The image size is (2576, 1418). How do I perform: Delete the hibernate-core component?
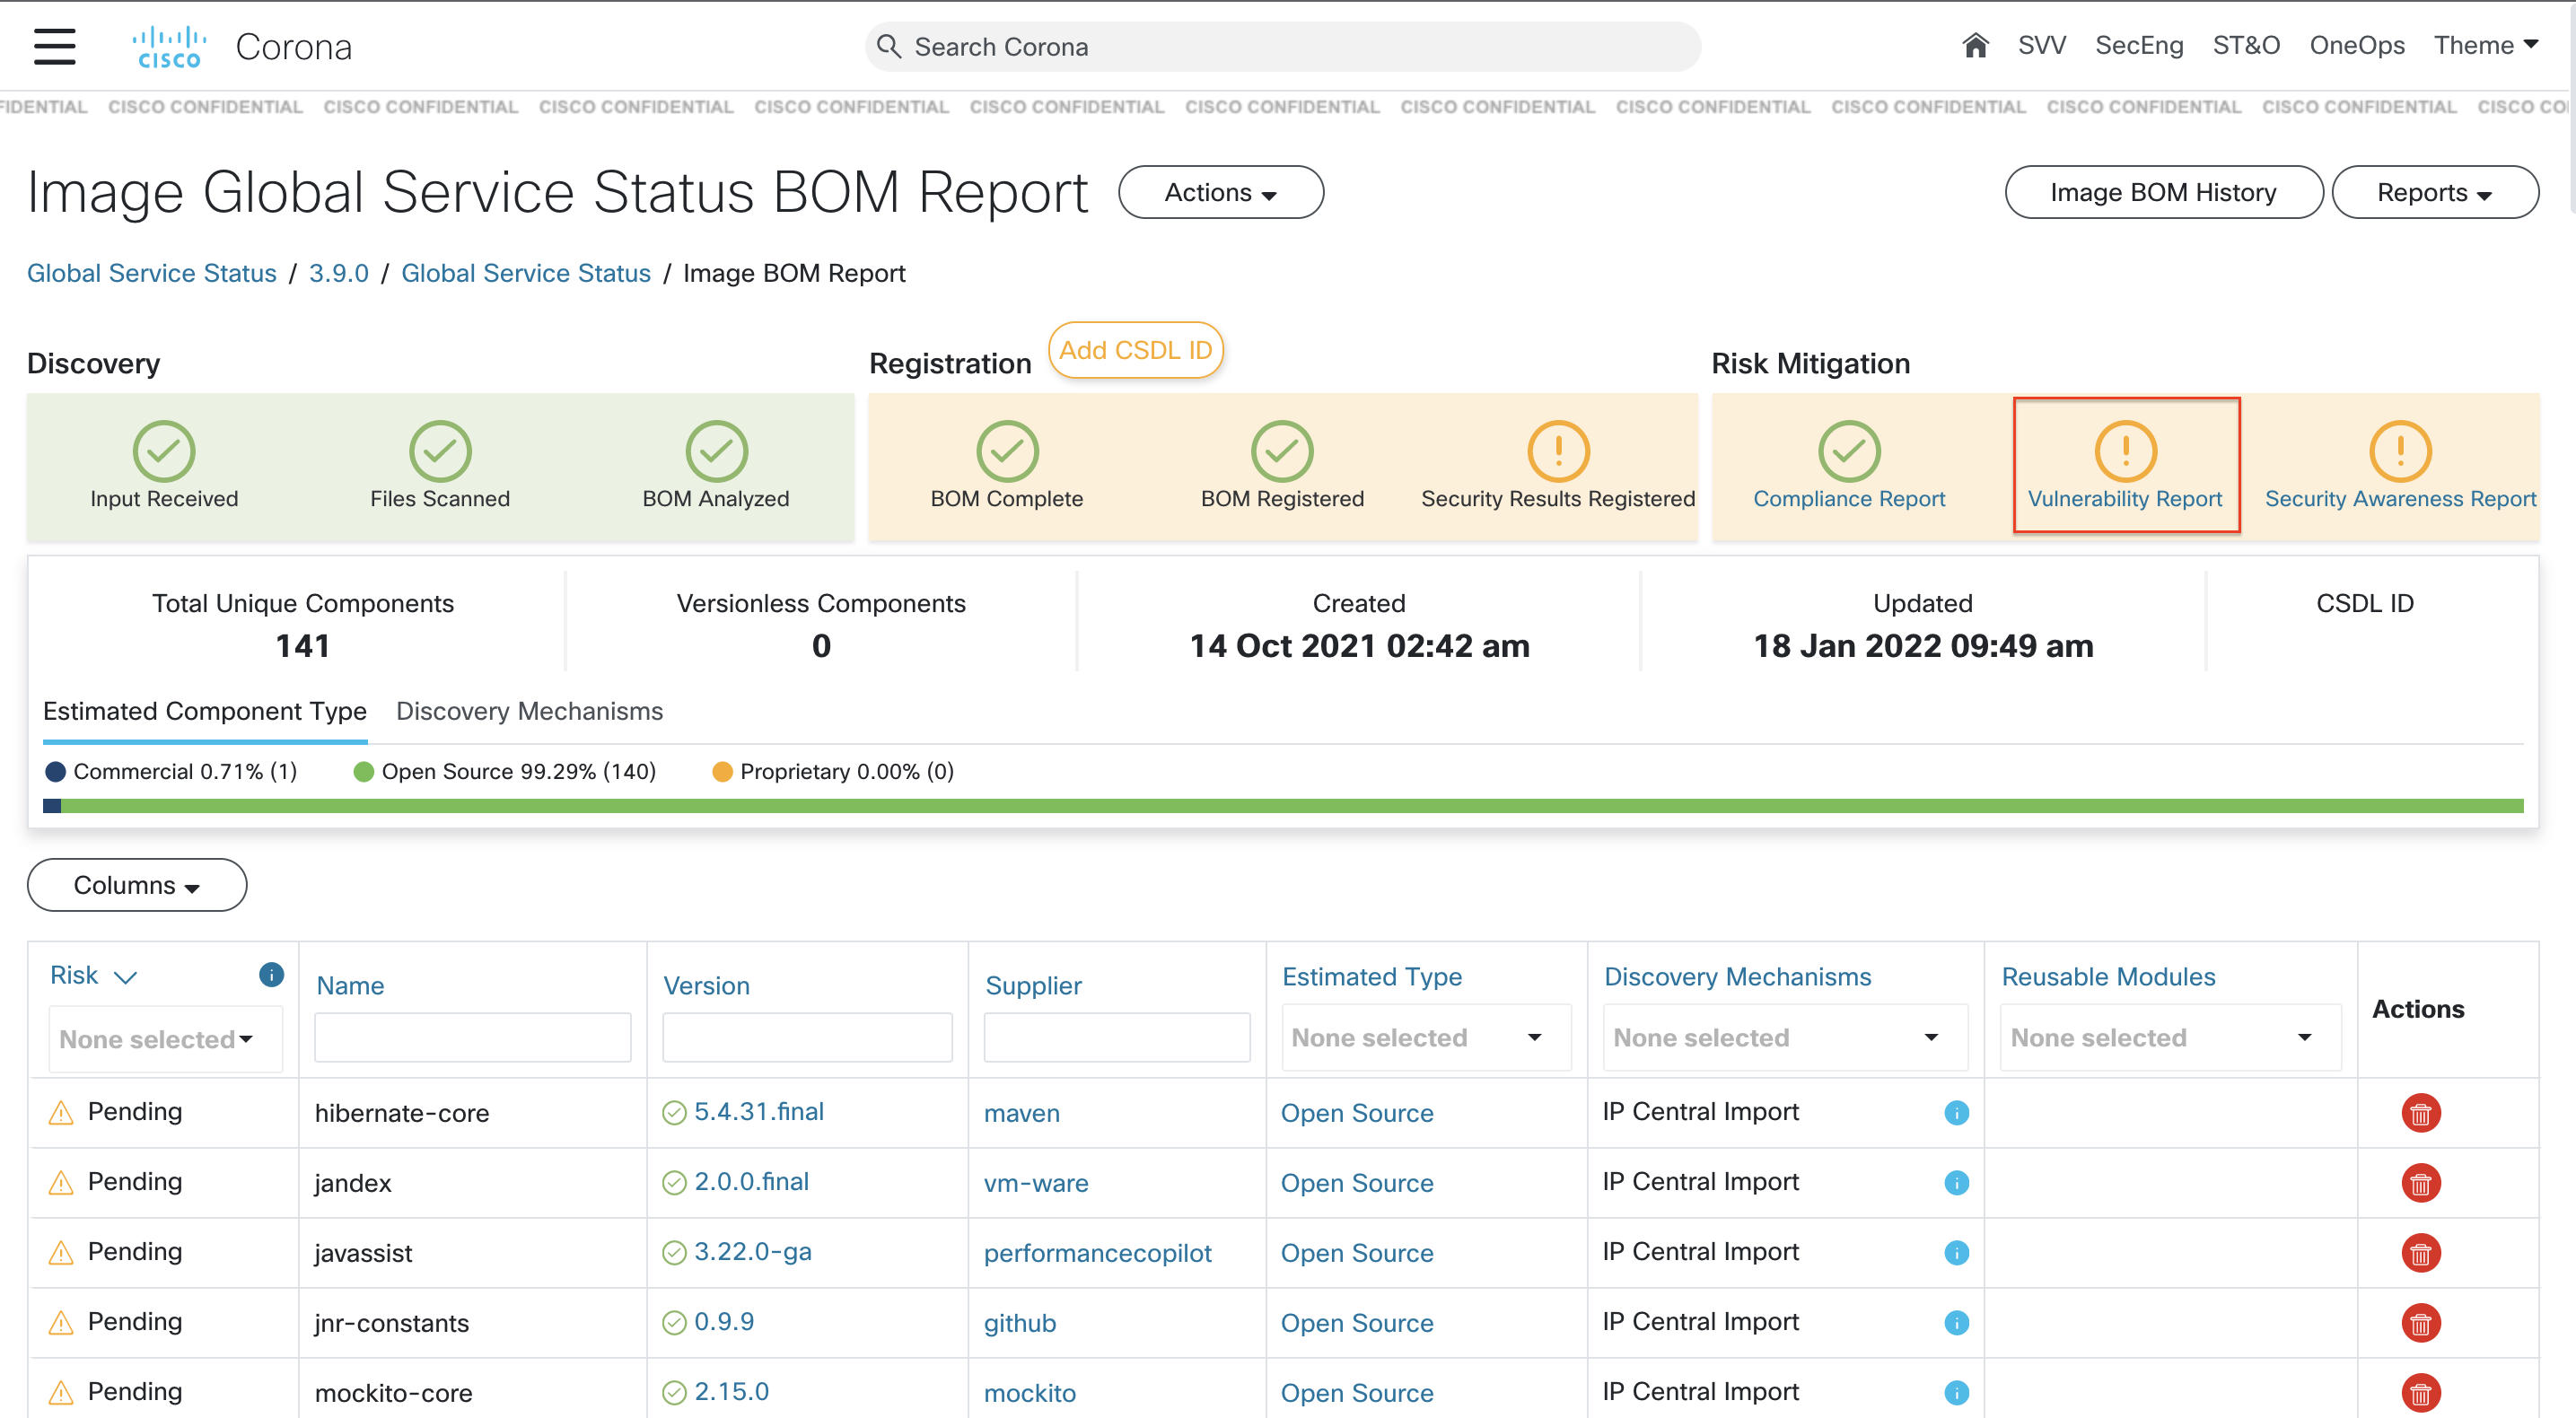[x=2420, y=1113]
